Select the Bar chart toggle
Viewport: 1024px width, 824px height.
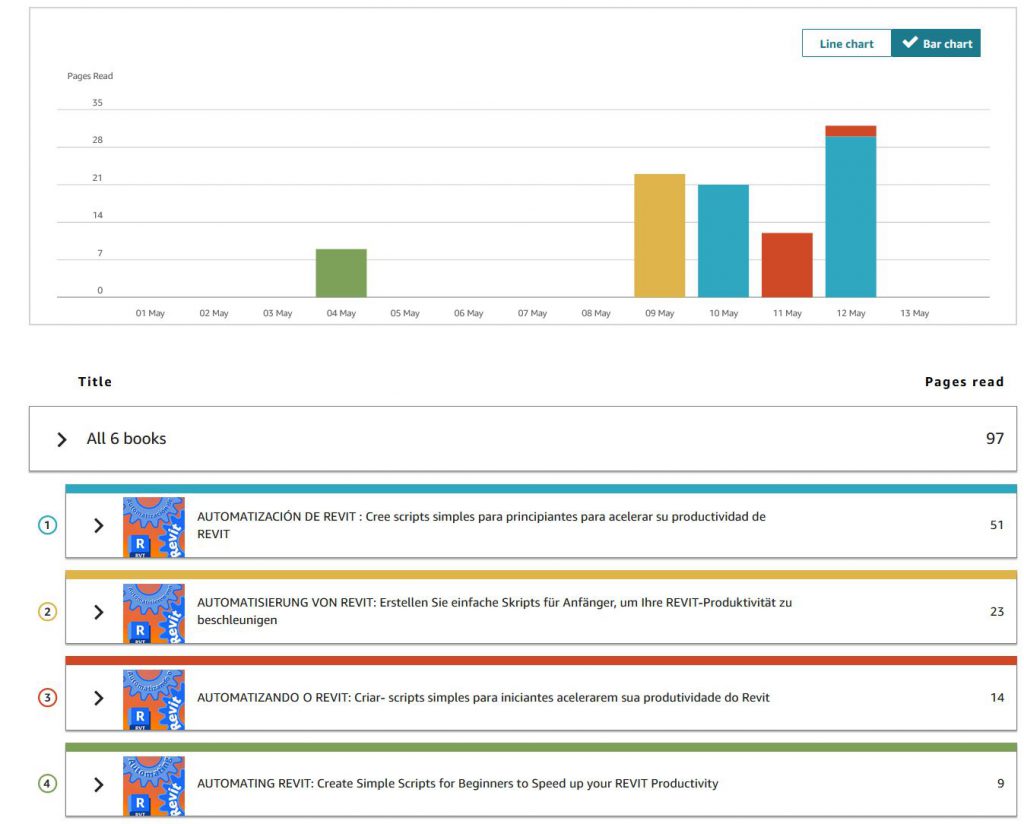(936, 44)
